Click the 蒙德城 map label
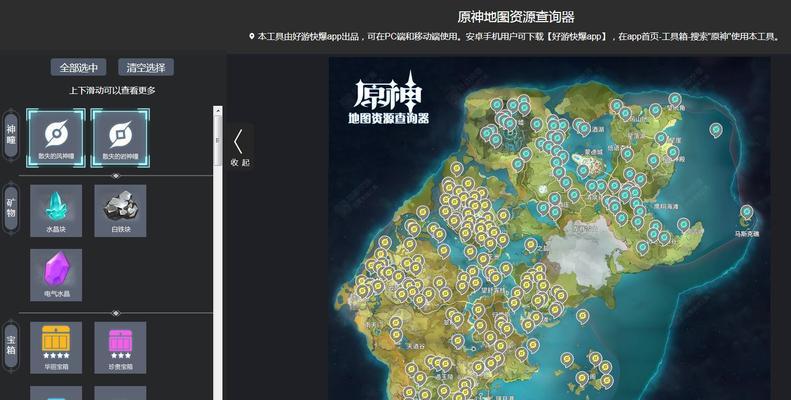The image size is (791, 400). (593, 152)
